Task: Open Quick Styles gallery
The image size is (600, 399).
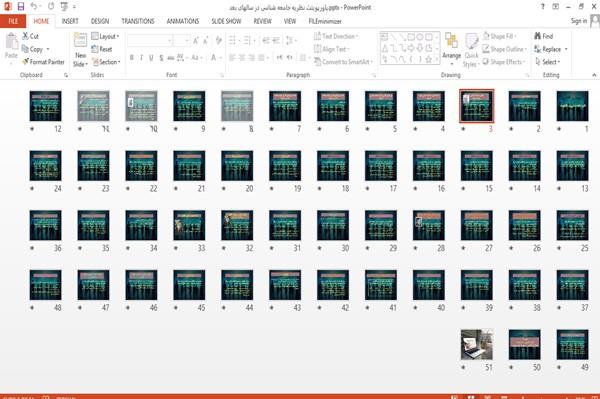Action: tap(471, 50)
